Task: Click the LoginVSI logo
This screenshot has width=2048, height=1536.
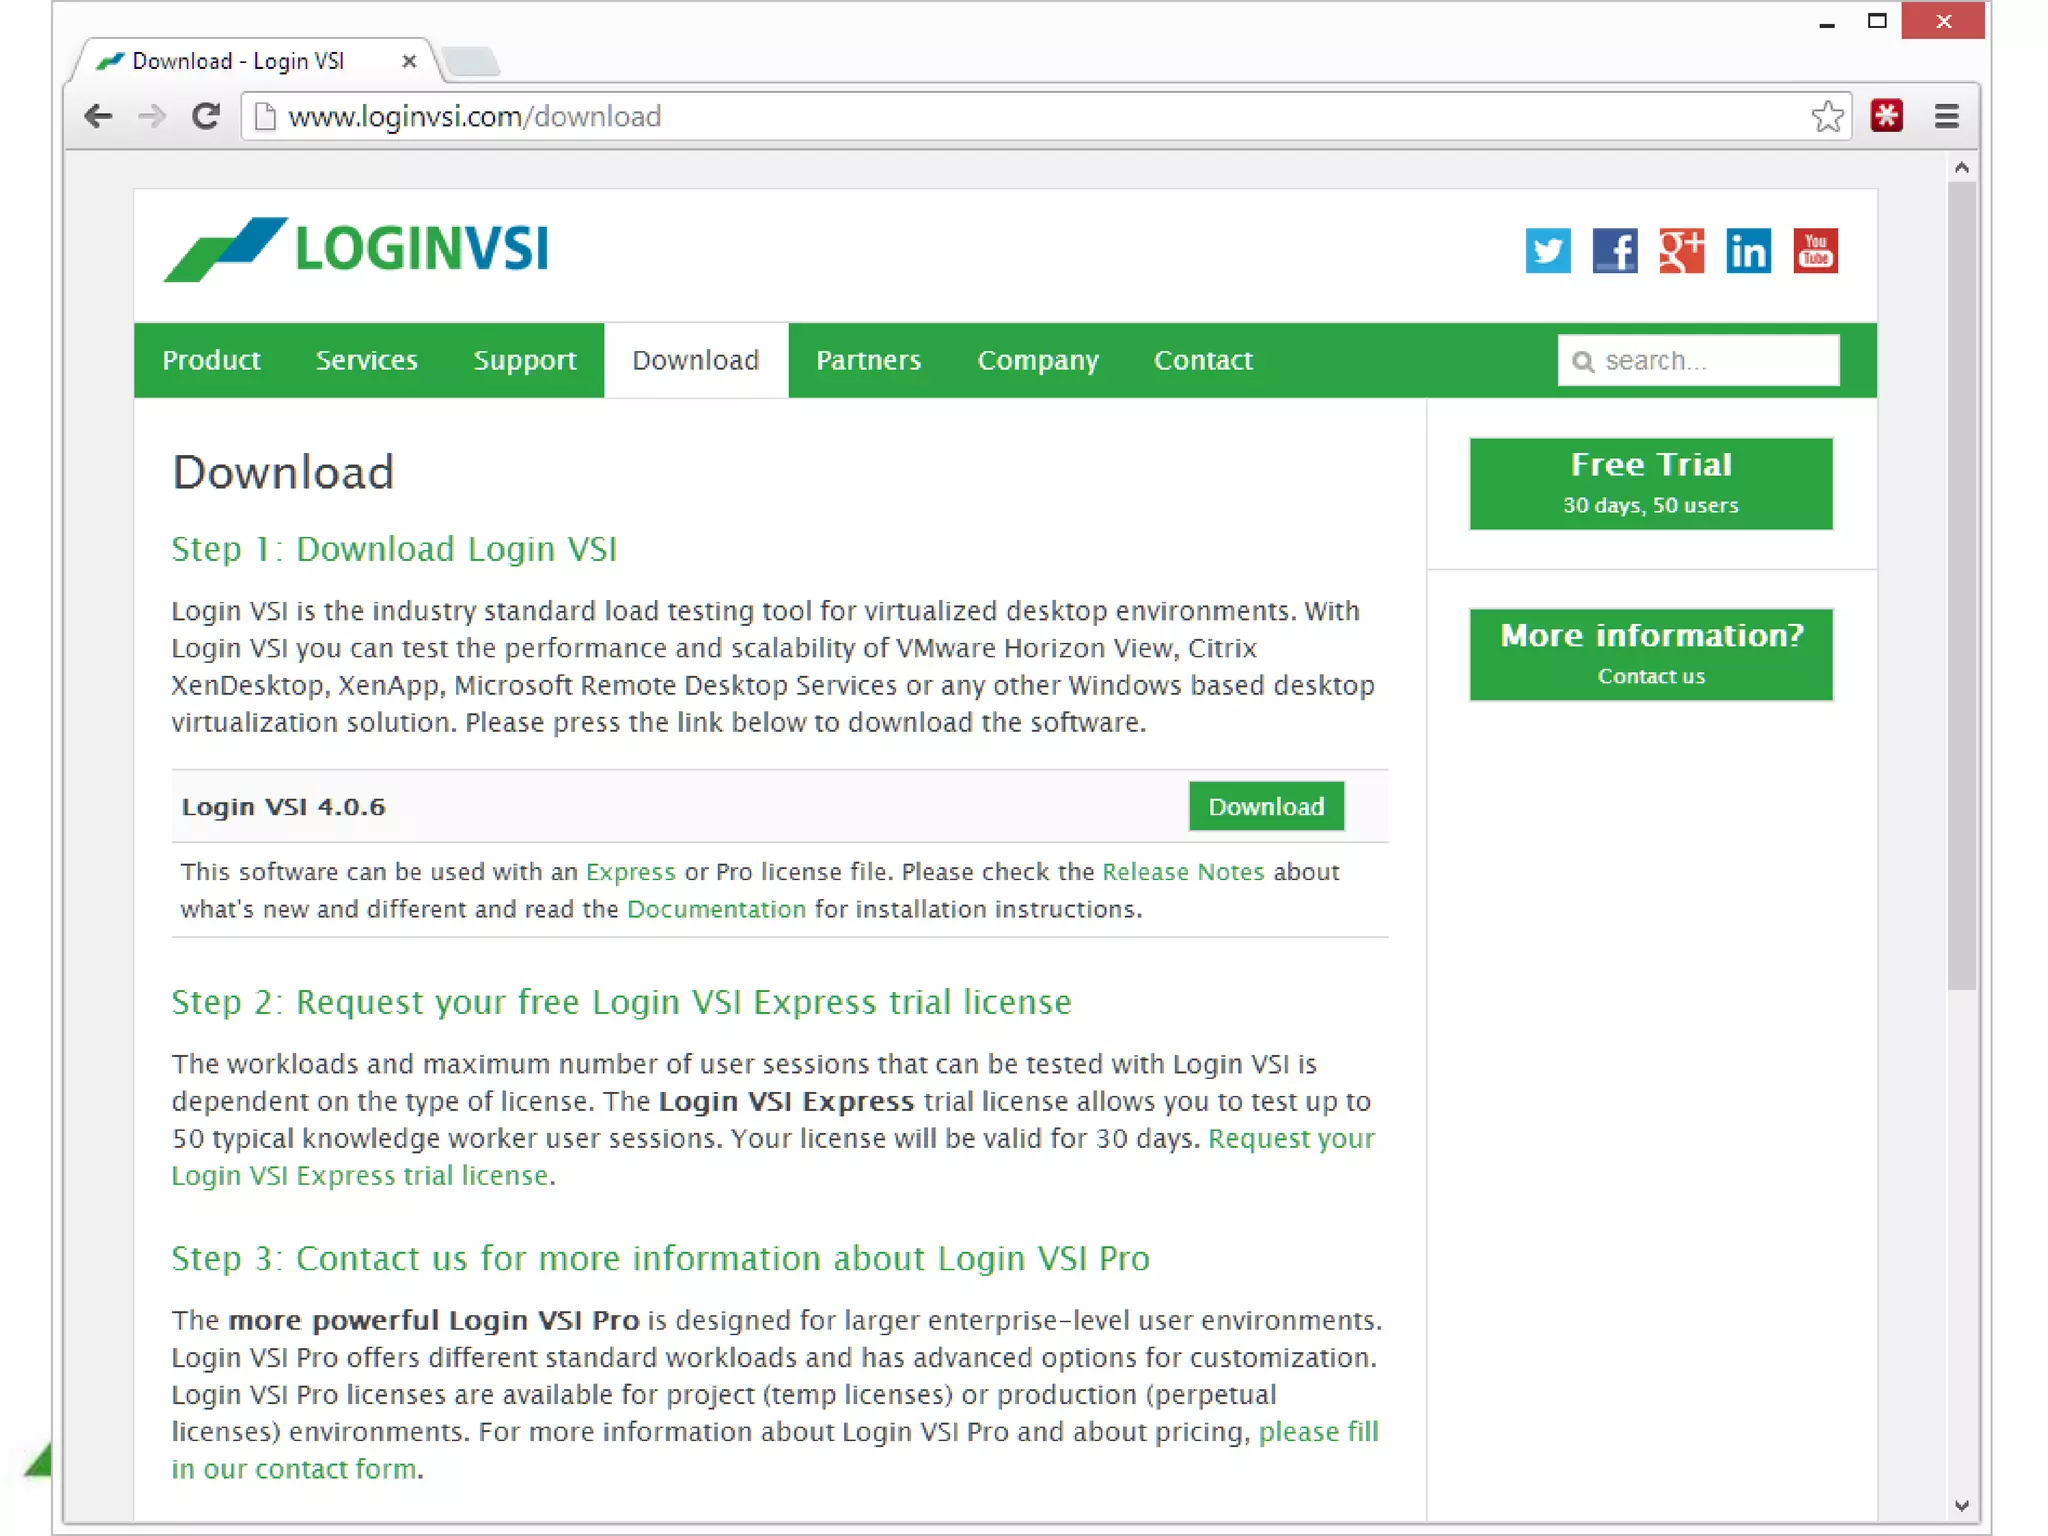Action: pos(357,249)
